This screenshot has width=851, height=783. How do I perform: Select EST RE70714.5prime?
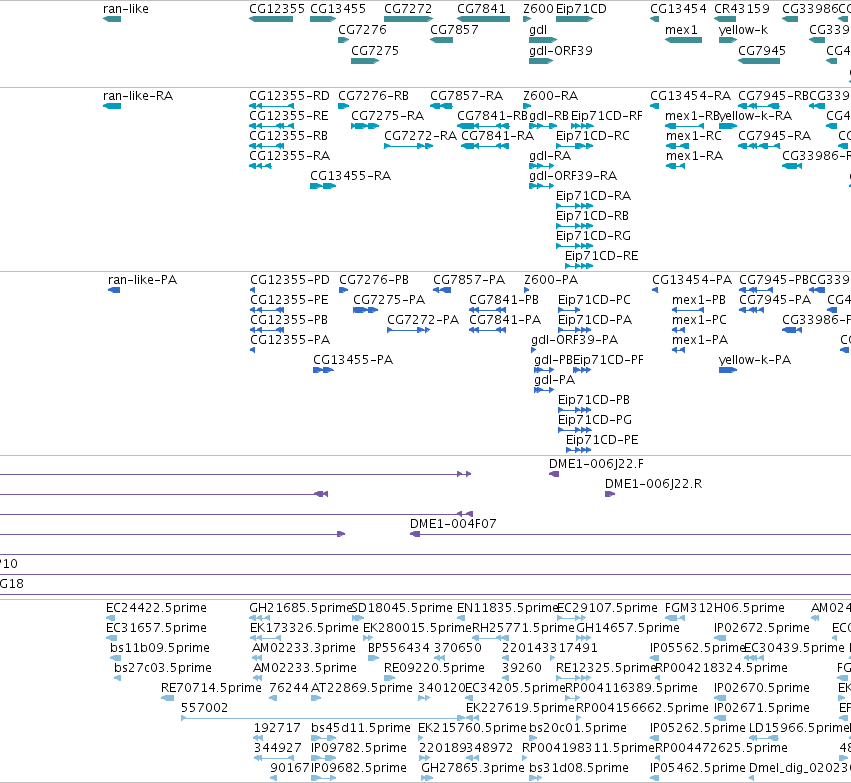[168, 698]
